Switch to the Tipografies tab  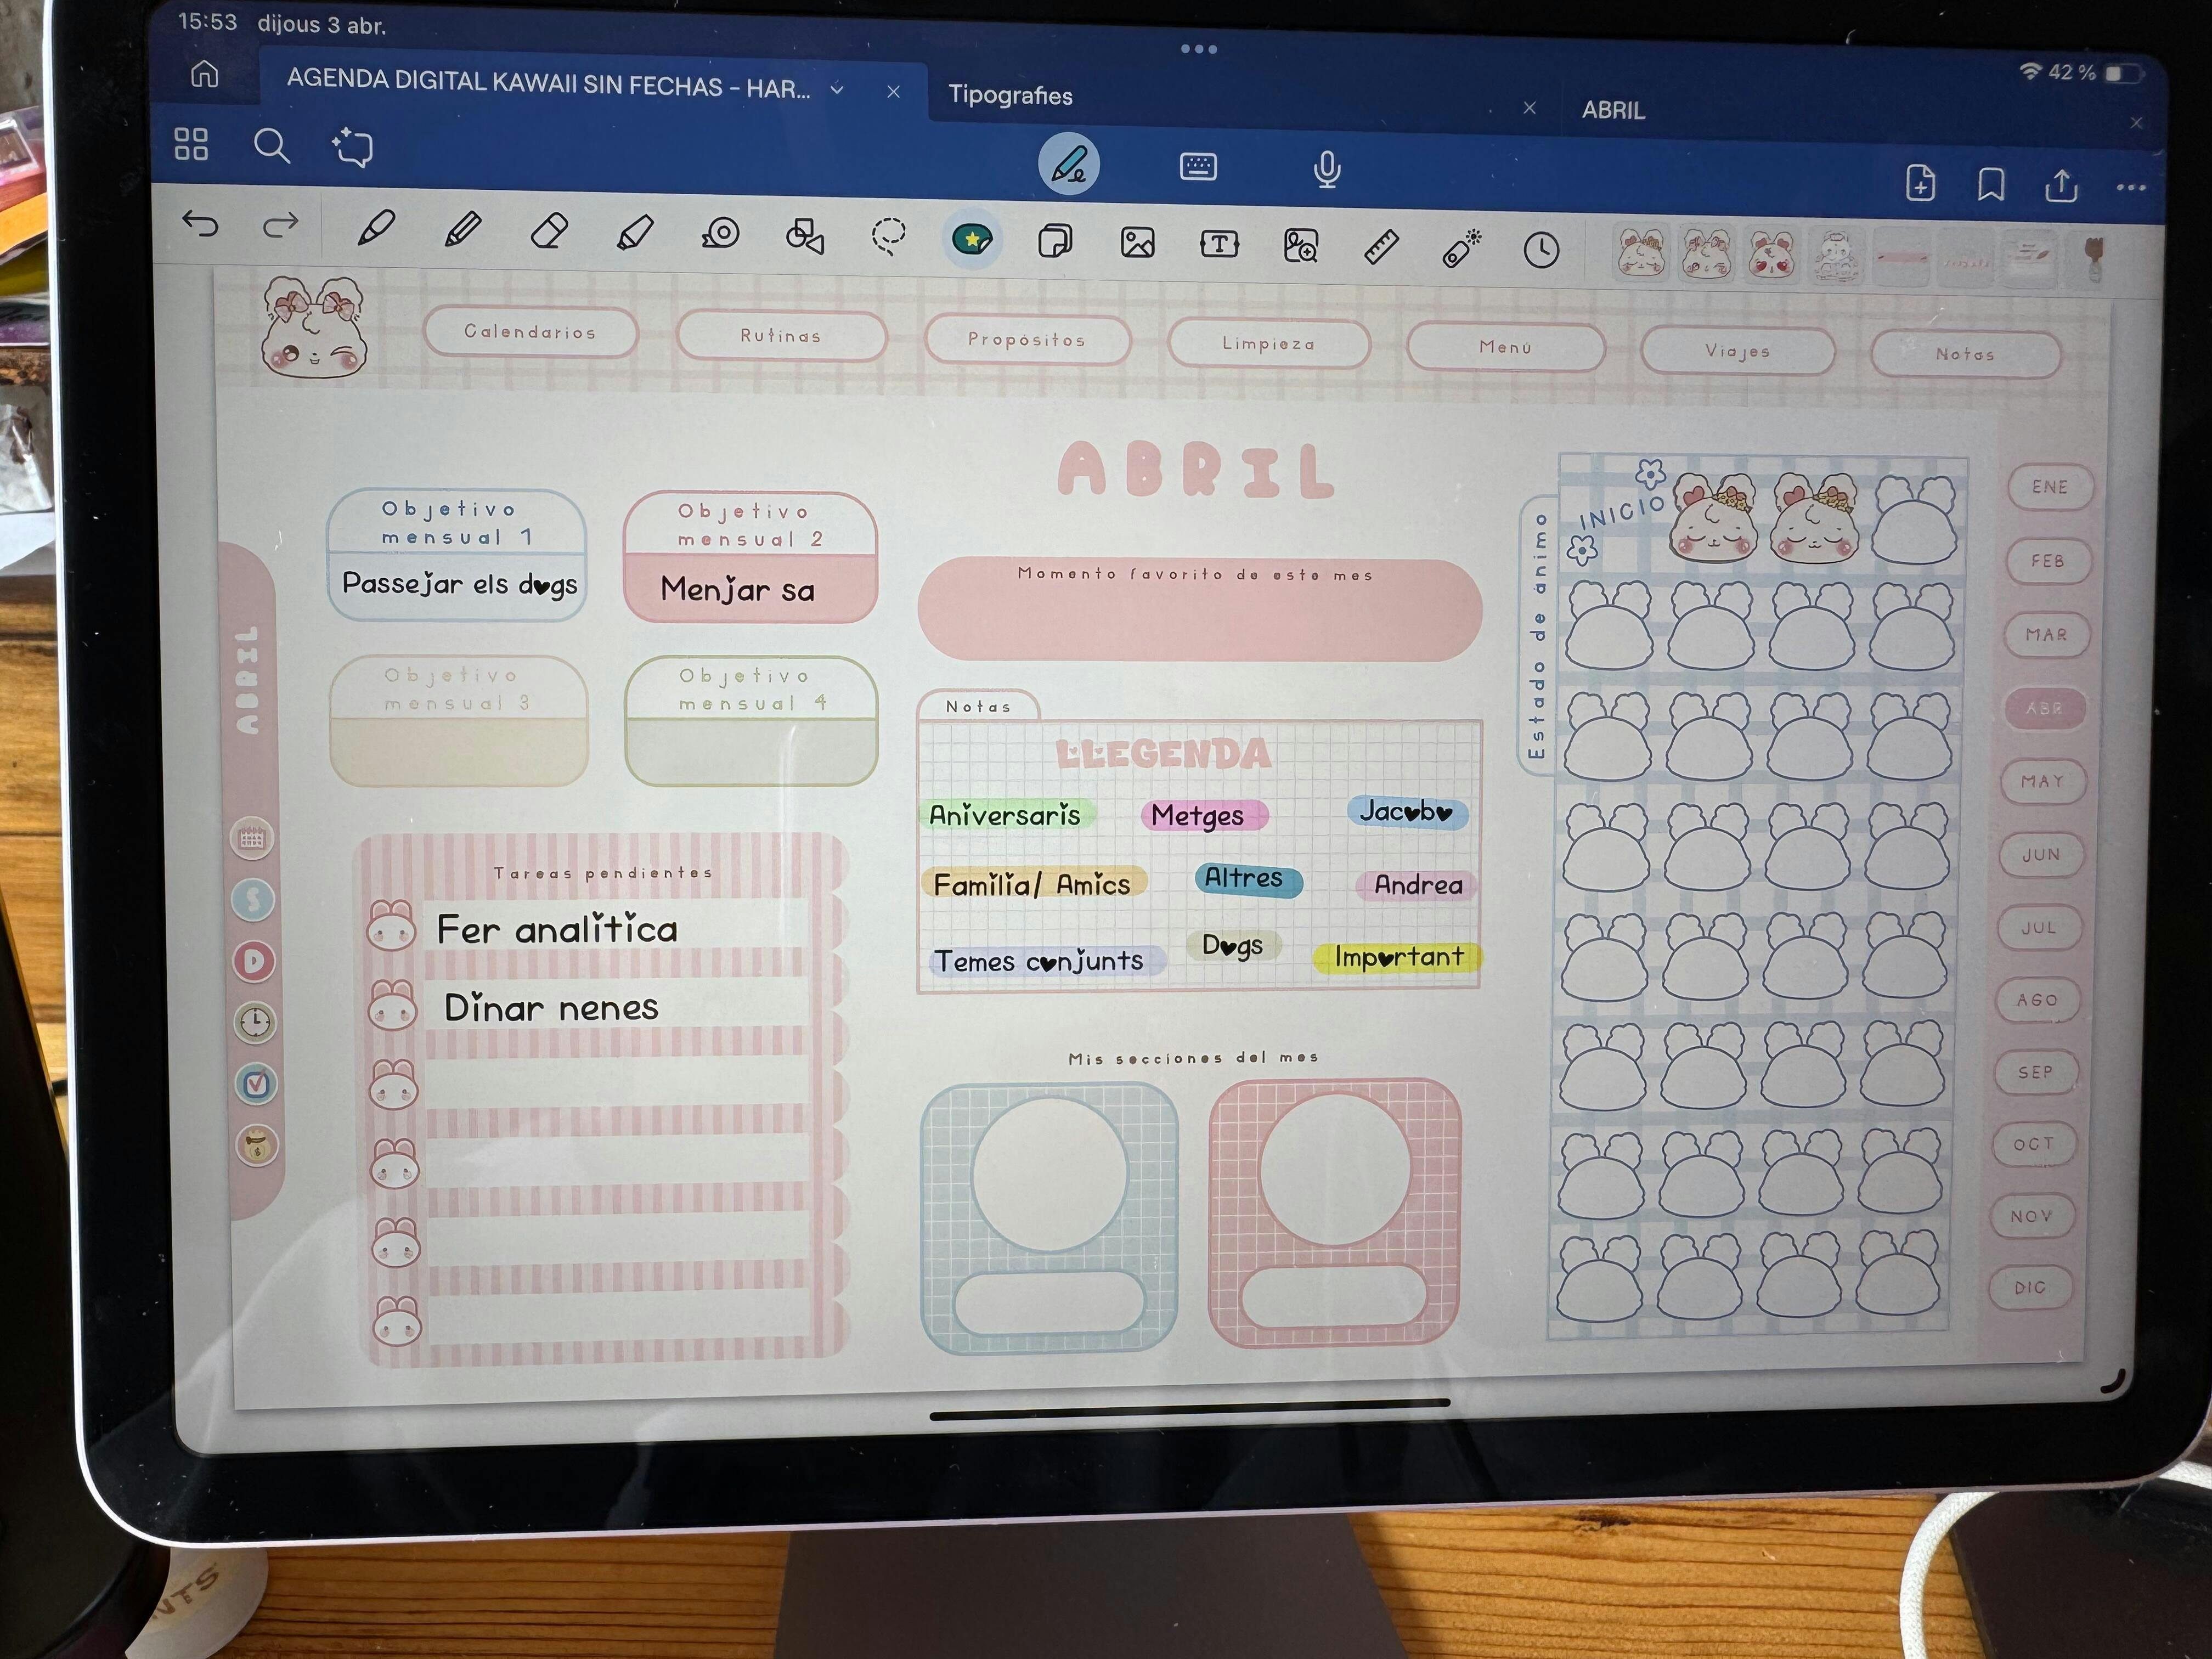[1010, 95]
